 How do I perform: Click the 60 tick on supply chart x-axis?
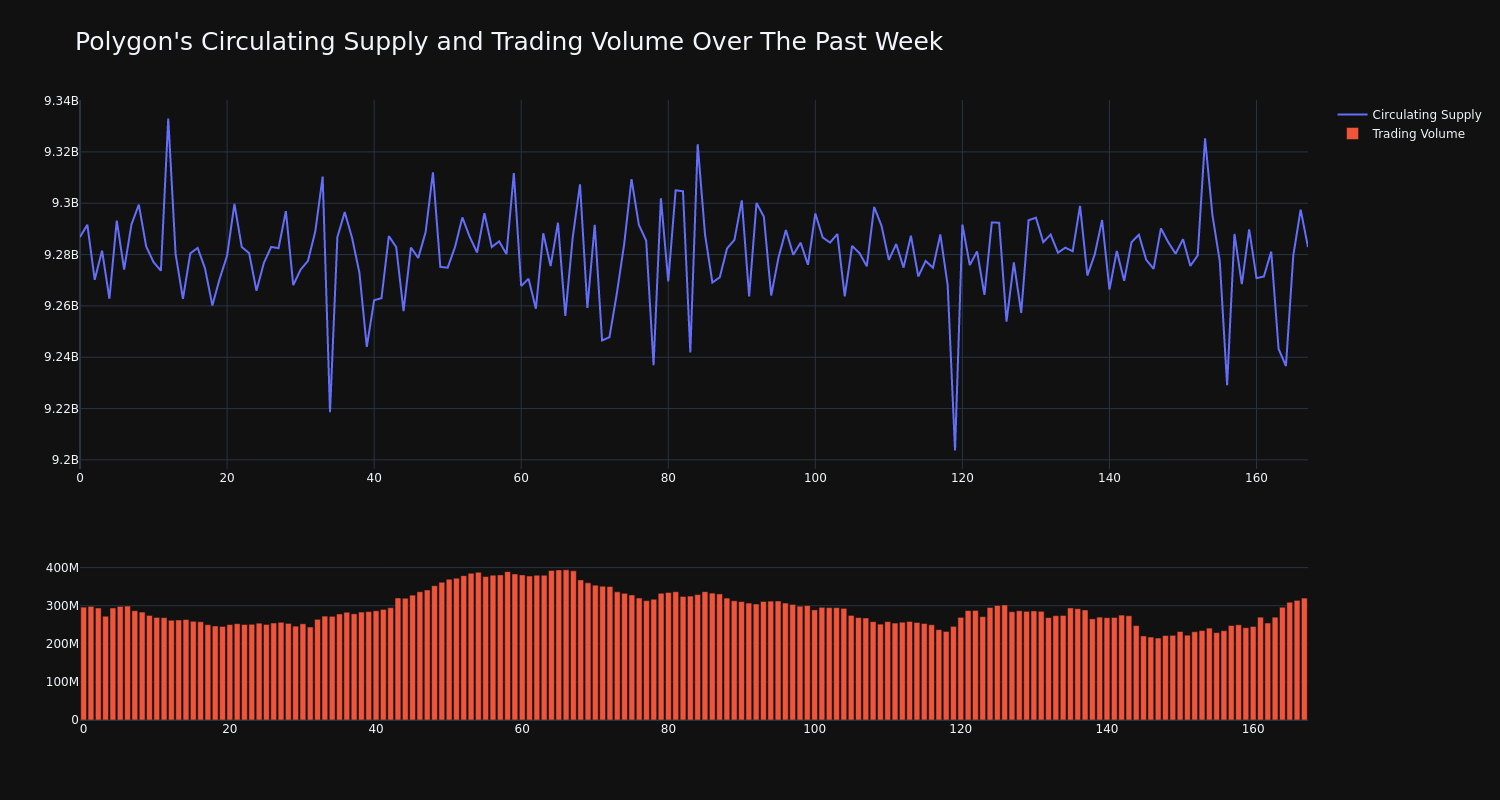click(521, 478)
